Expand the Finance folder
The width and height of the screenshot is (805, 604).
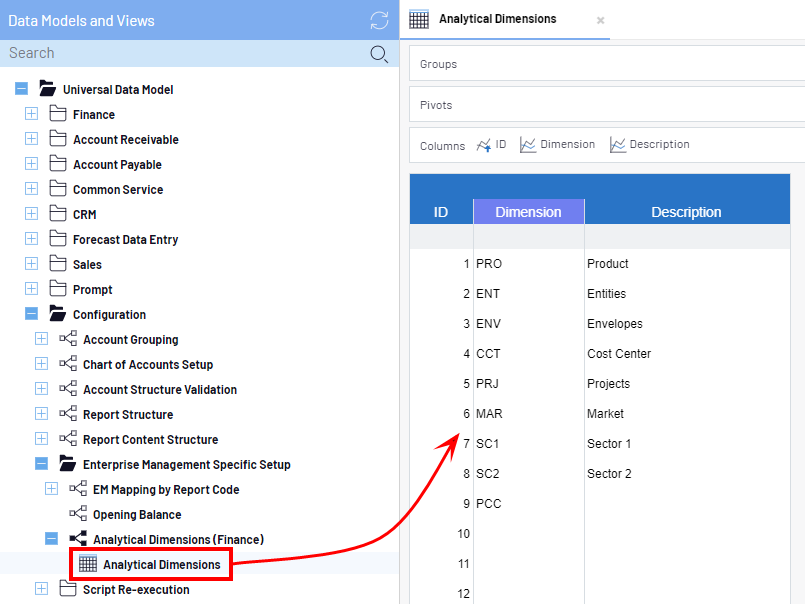[31, 115]
